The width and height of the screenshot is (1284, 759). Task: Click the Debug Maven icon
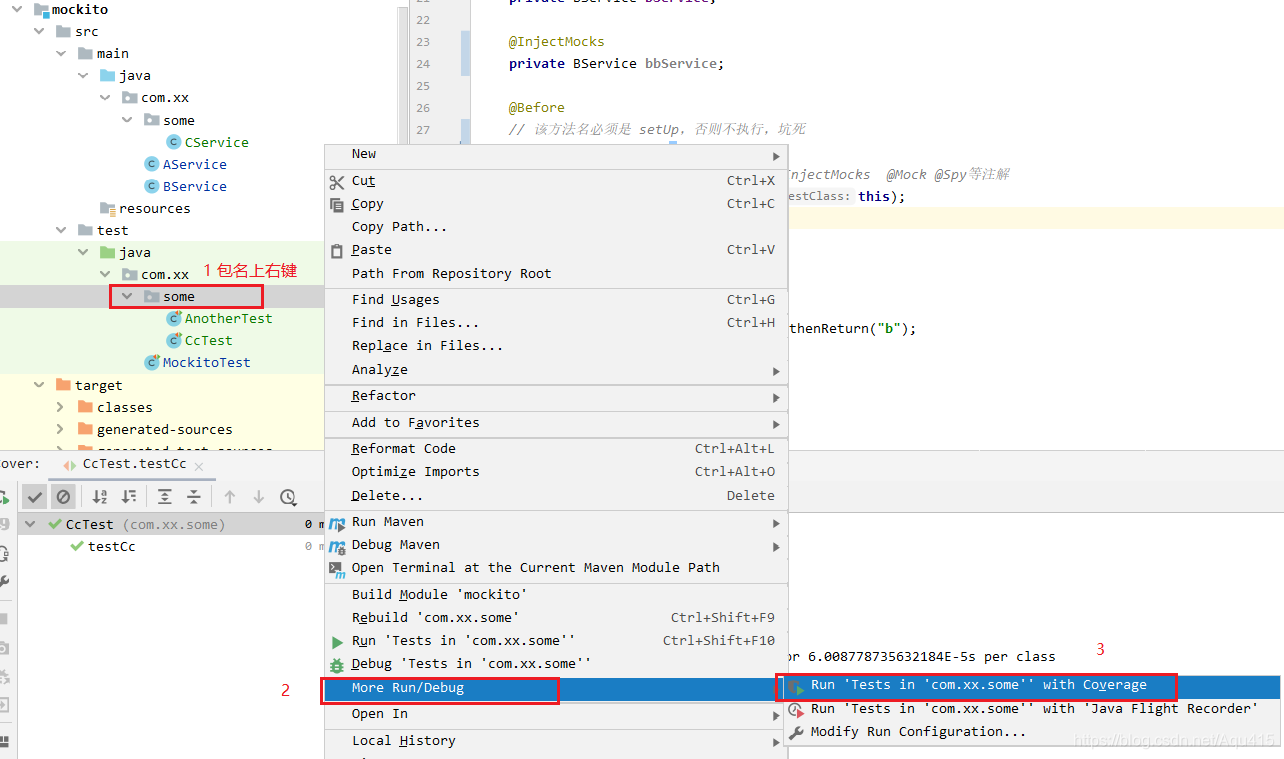[x=336, y=546]
